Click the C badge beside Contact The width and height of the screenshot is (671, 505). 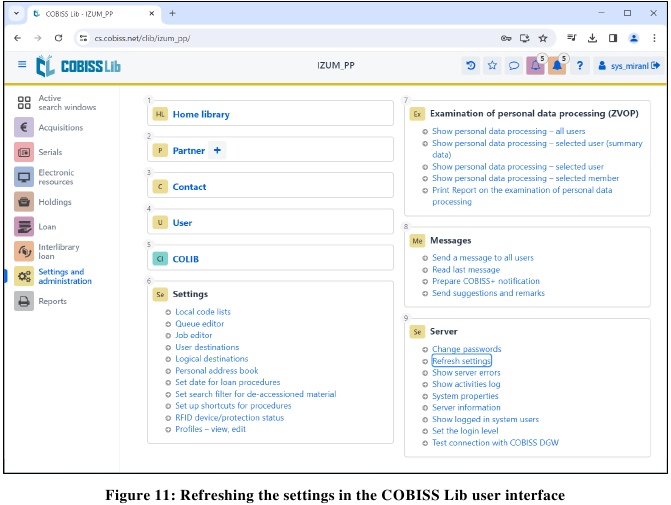click(160, 187)
